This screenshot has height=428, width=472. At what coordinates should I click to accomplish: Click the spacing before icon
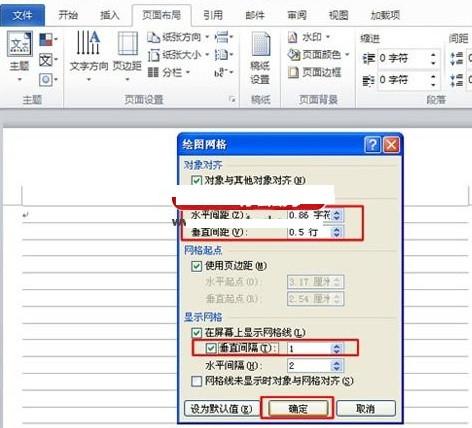[457, 59]
